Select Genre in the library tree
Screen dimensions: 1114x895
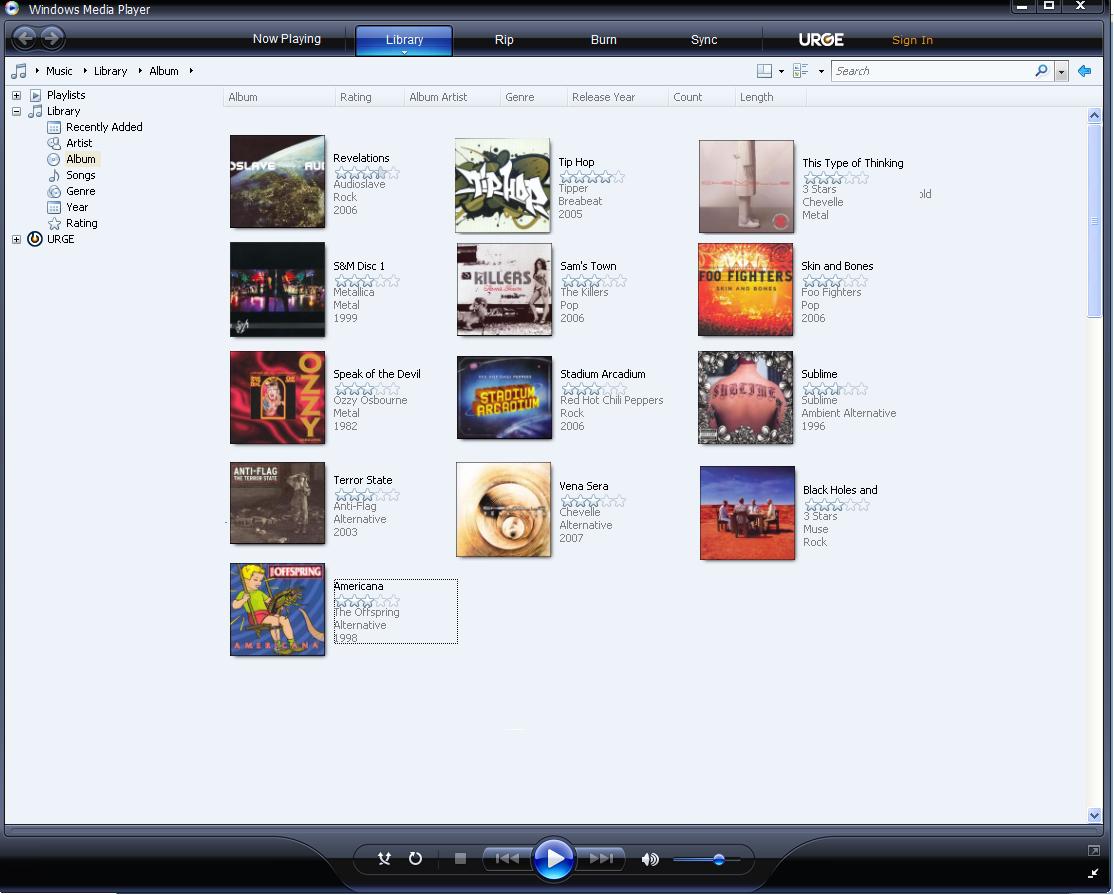tap(80, 191)
